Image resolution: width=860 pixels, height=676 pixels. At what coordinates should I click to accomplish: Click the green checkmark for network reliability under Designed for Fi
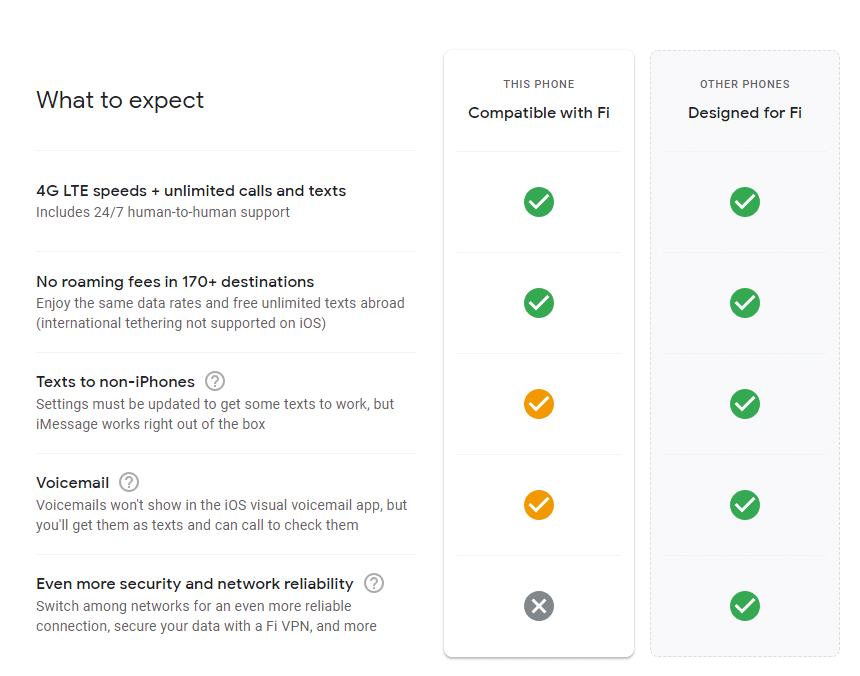click(745, 606)
